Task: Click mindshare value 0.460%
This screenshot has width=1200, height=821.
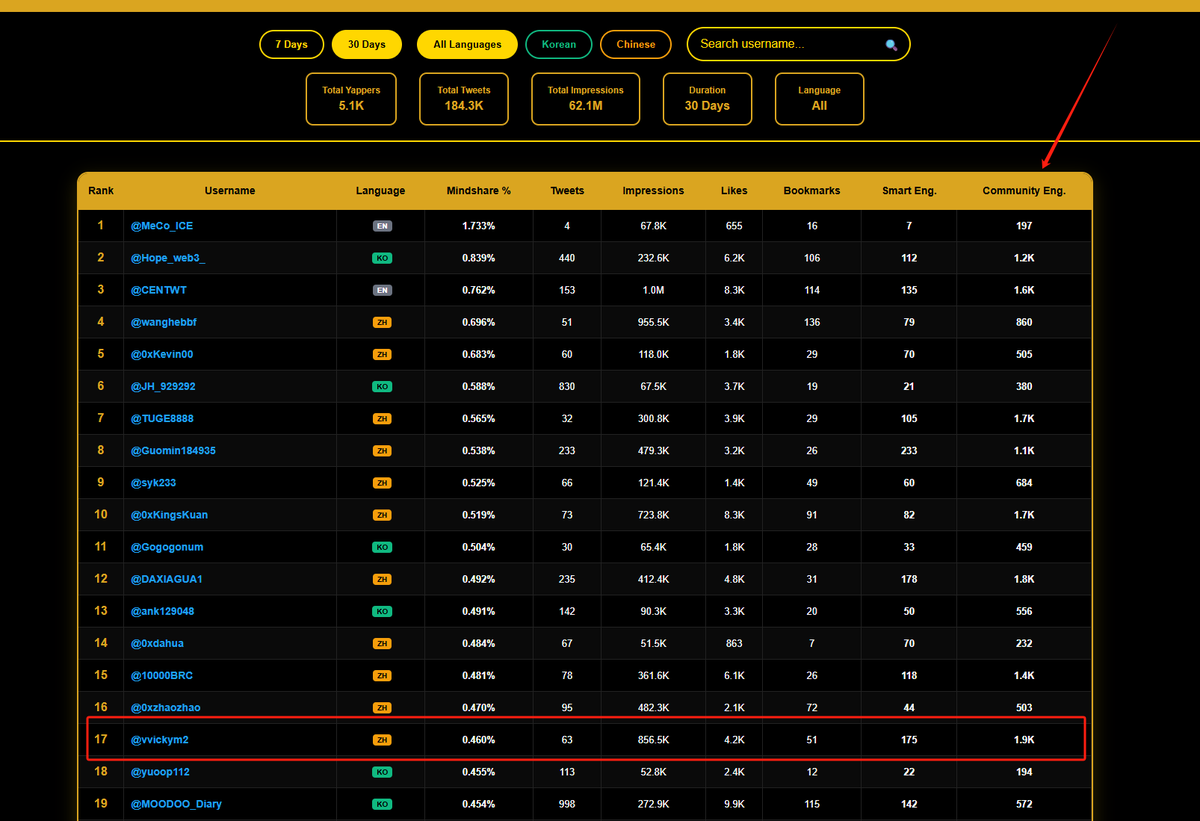Action: point(478,740)
